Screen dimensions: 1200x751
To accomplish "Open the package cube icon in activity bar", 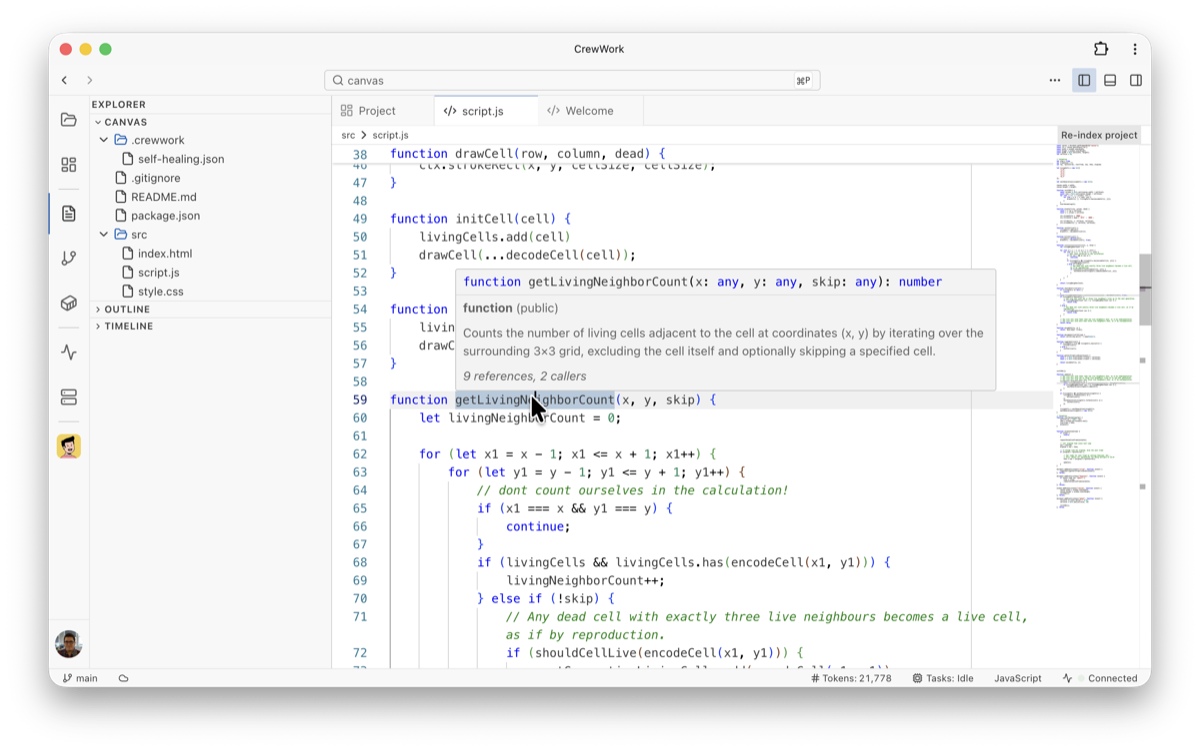I will (68, 303).
